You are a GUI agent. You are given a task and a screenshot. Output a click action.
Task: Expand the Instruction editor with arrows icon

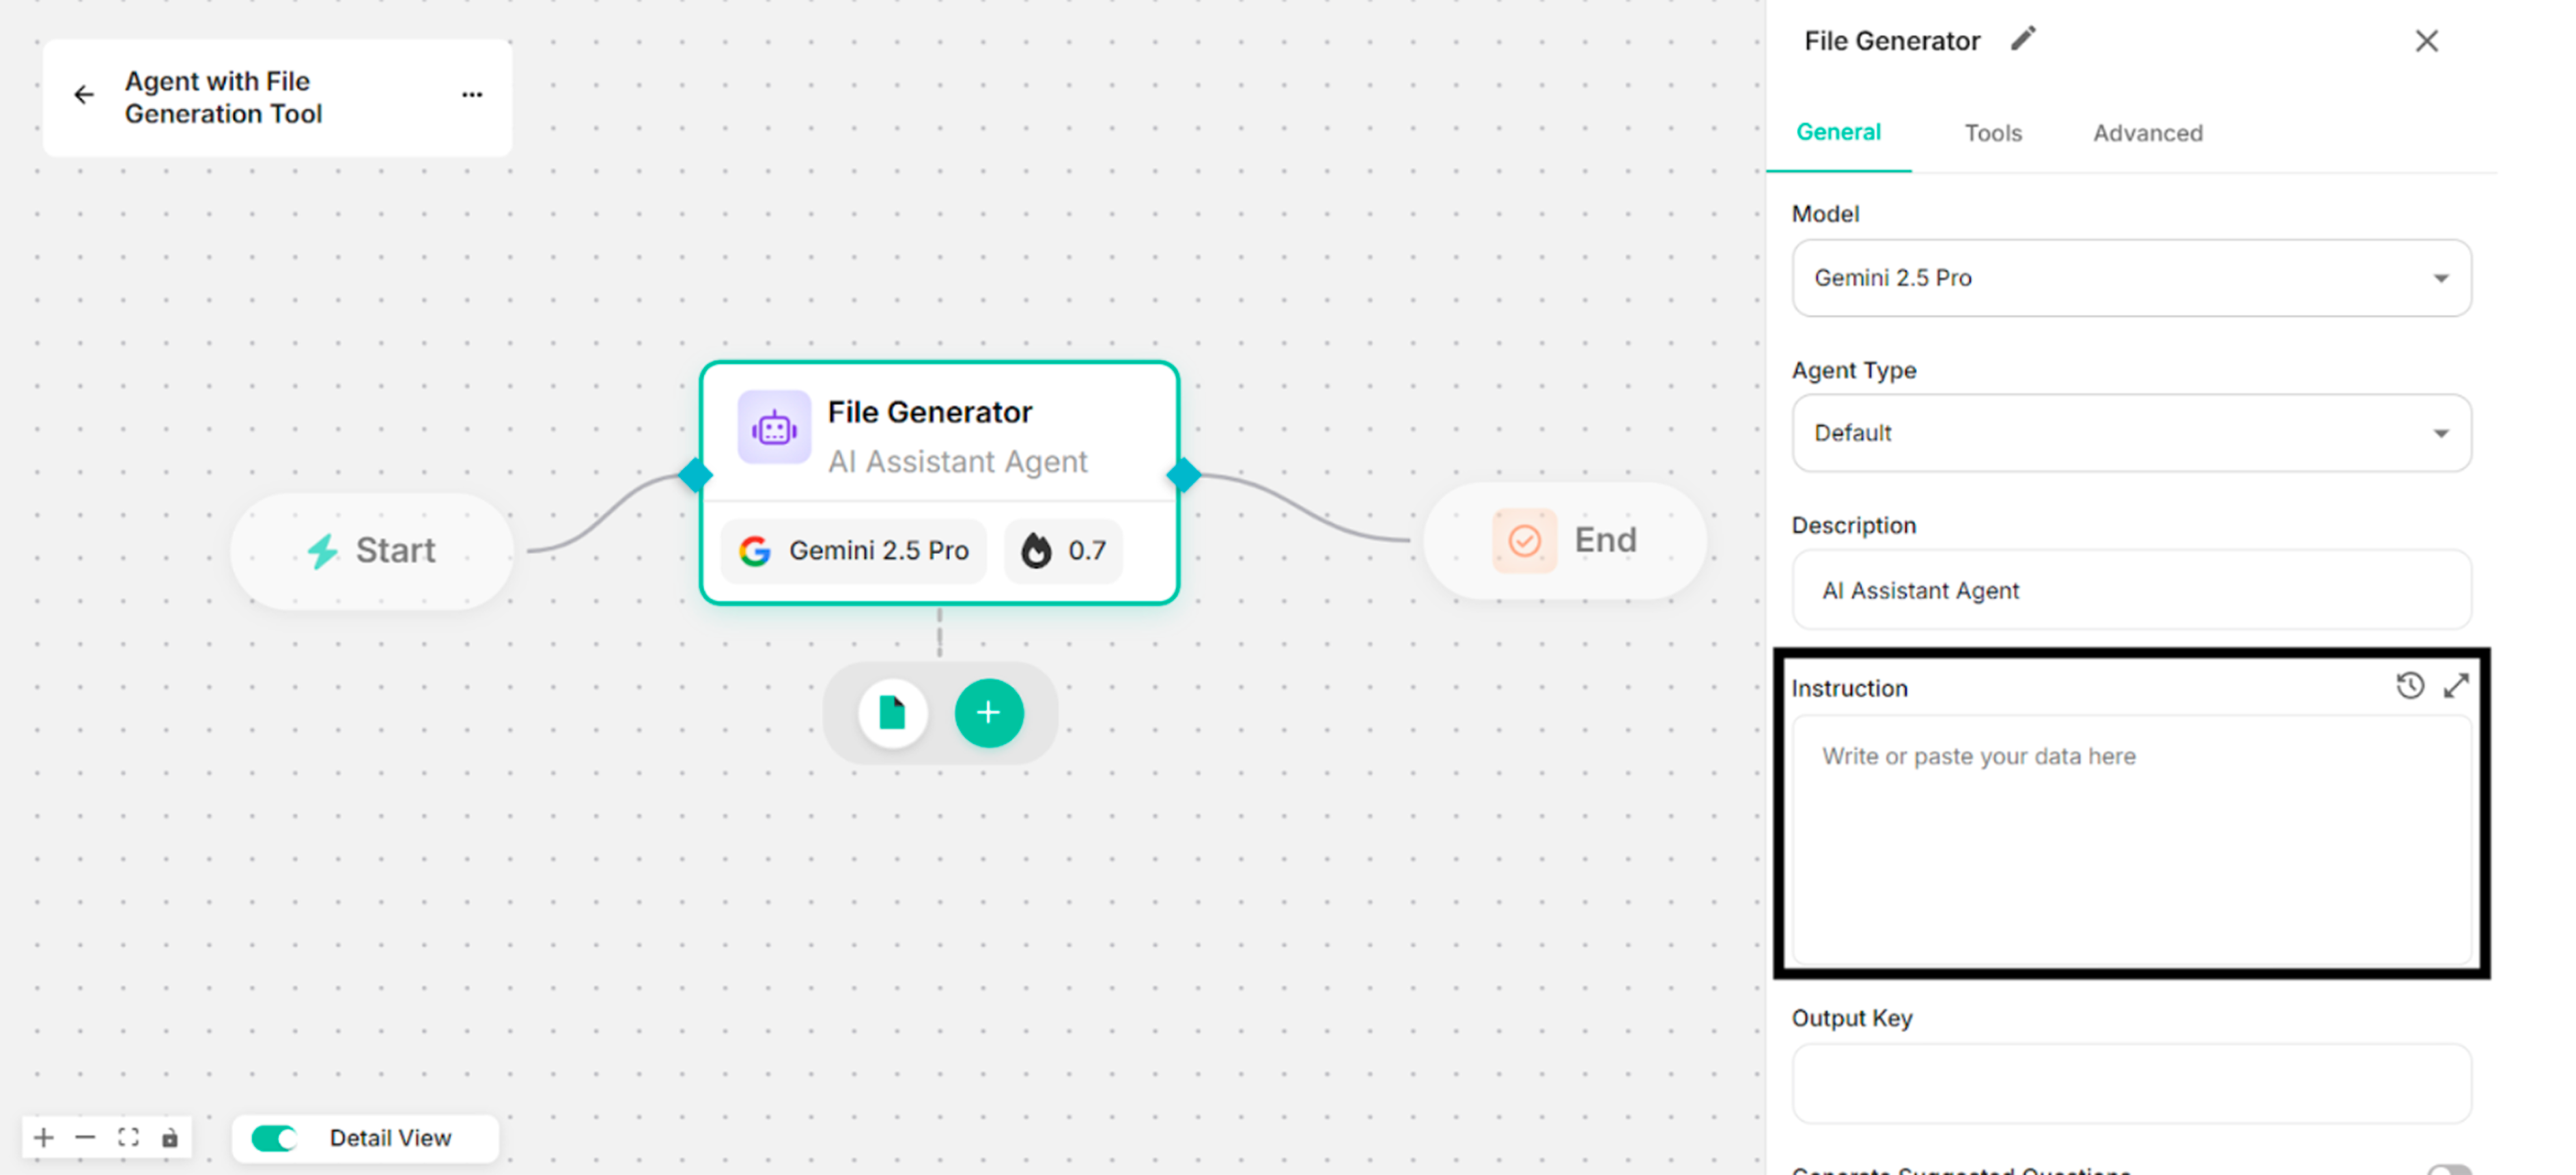(x=2456, y=686)
